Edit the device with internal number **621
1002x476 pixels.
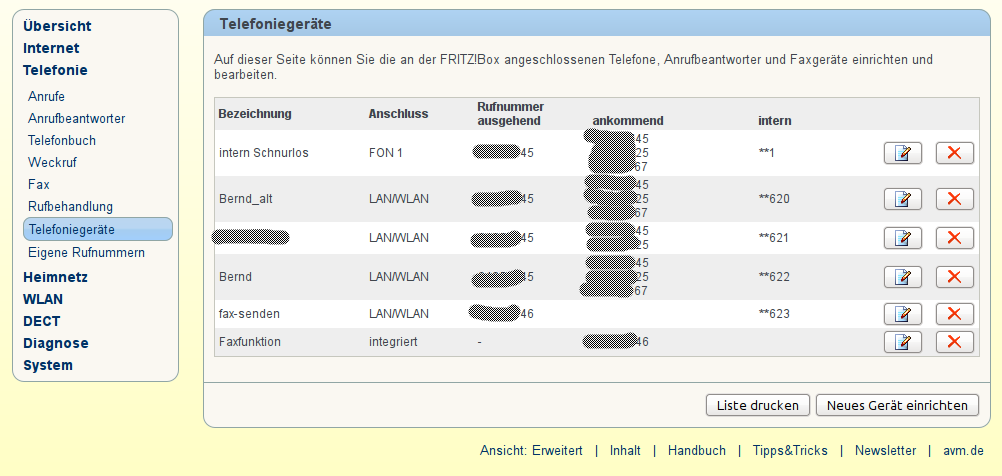902,238
